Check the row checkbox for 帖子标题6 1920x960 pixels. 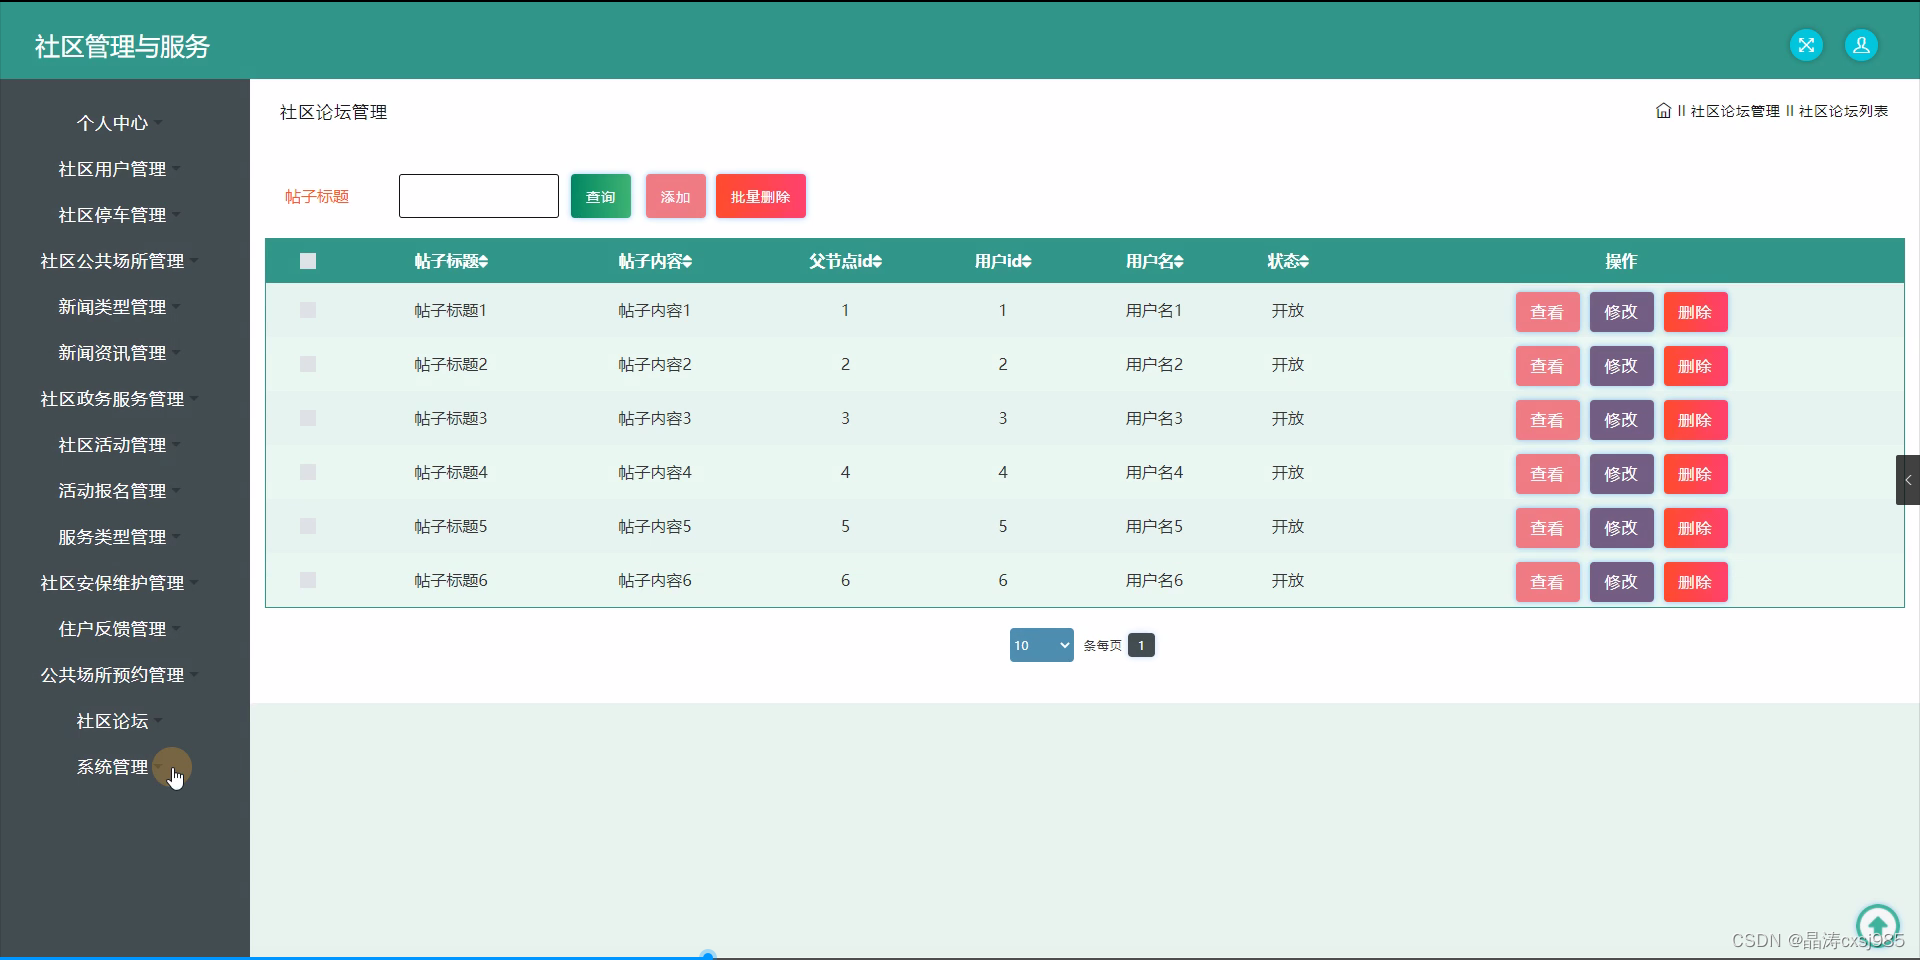(308, 581)
